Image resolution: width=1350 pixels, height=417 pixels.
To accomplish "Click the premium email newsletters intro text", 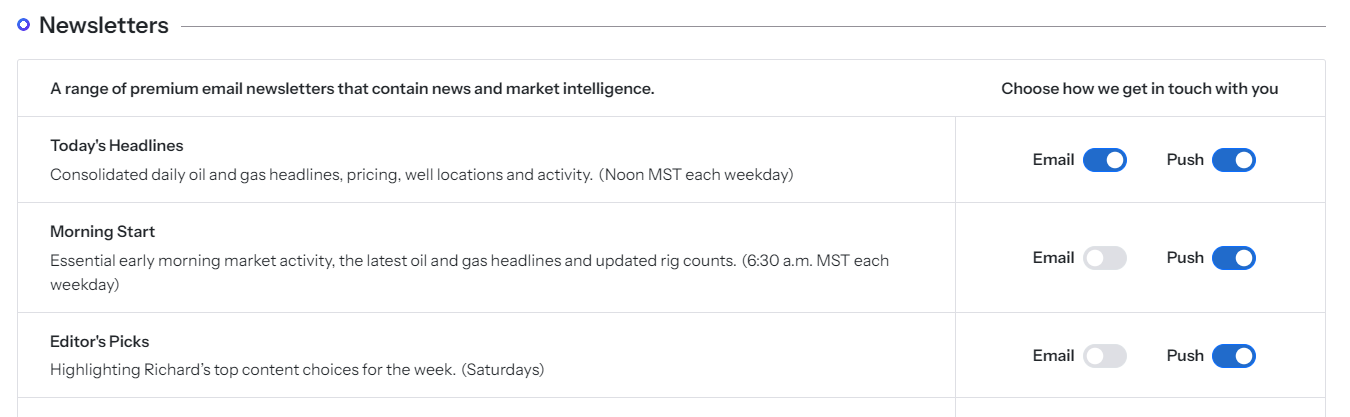I will [352, 89].
